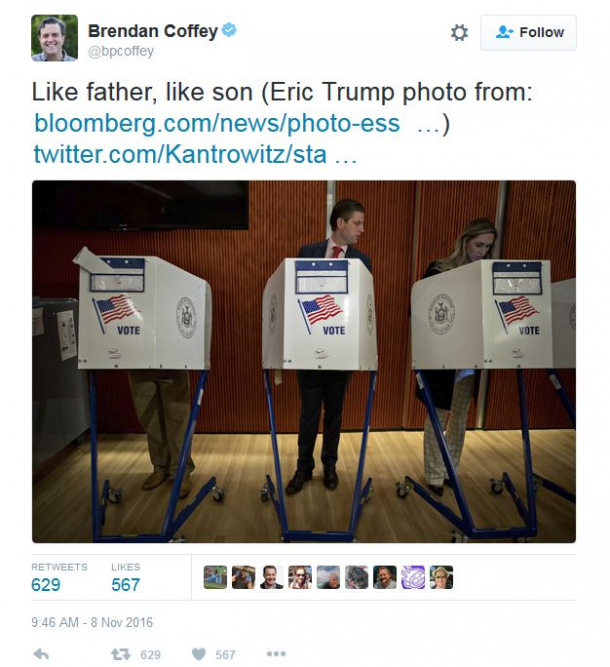Screen dimensions: 610x667
Task: Click the Brendan Coffey display name
Action: coord(152,31)
